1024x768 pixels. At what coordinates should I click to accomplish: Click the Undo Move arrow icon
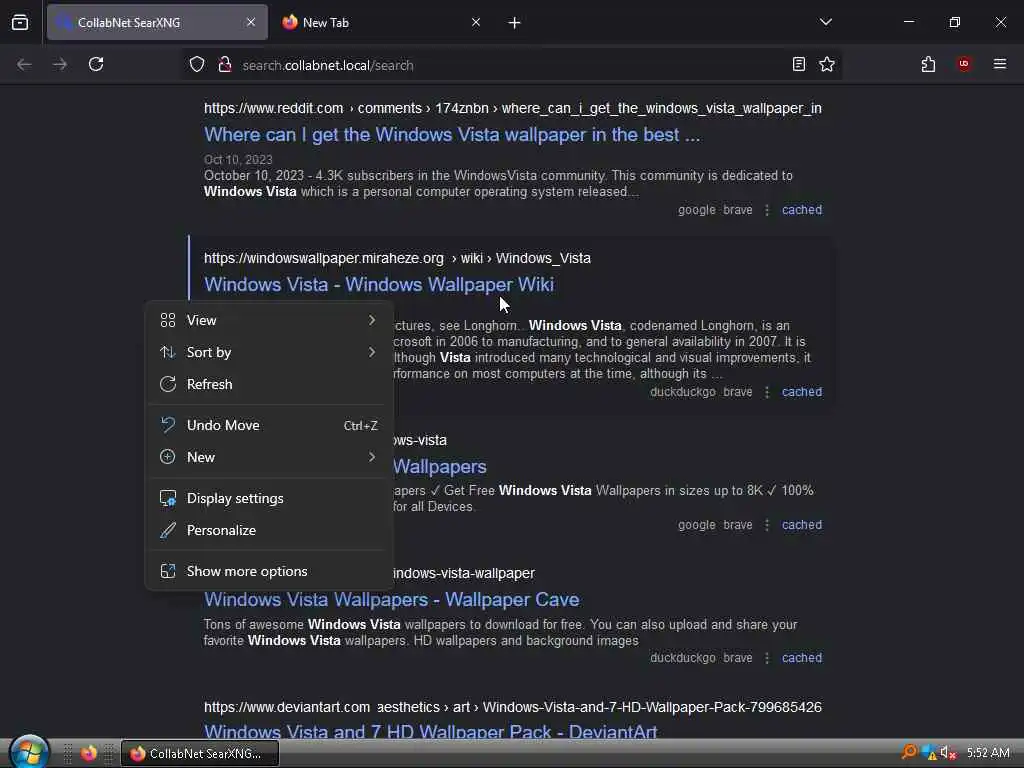click(168, 425)
